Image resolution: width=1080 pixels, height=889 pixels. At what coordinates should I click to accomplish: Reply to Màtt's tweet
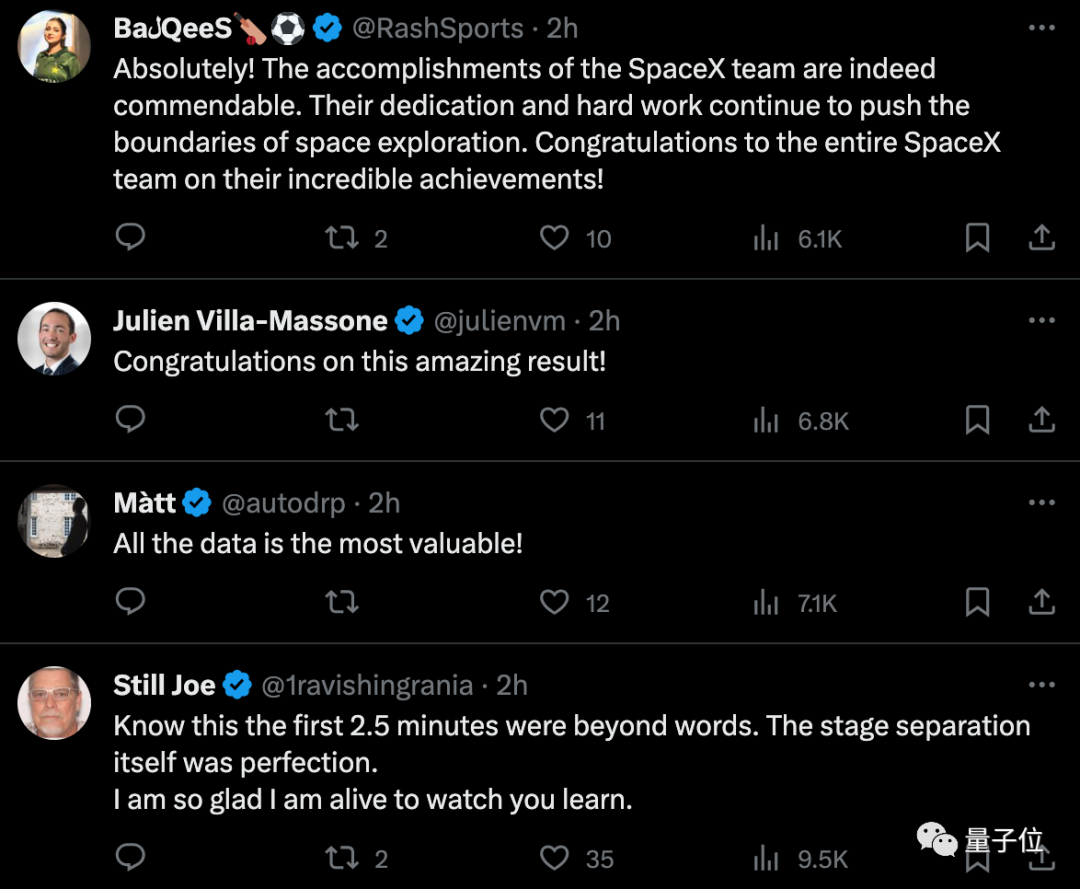130,602
